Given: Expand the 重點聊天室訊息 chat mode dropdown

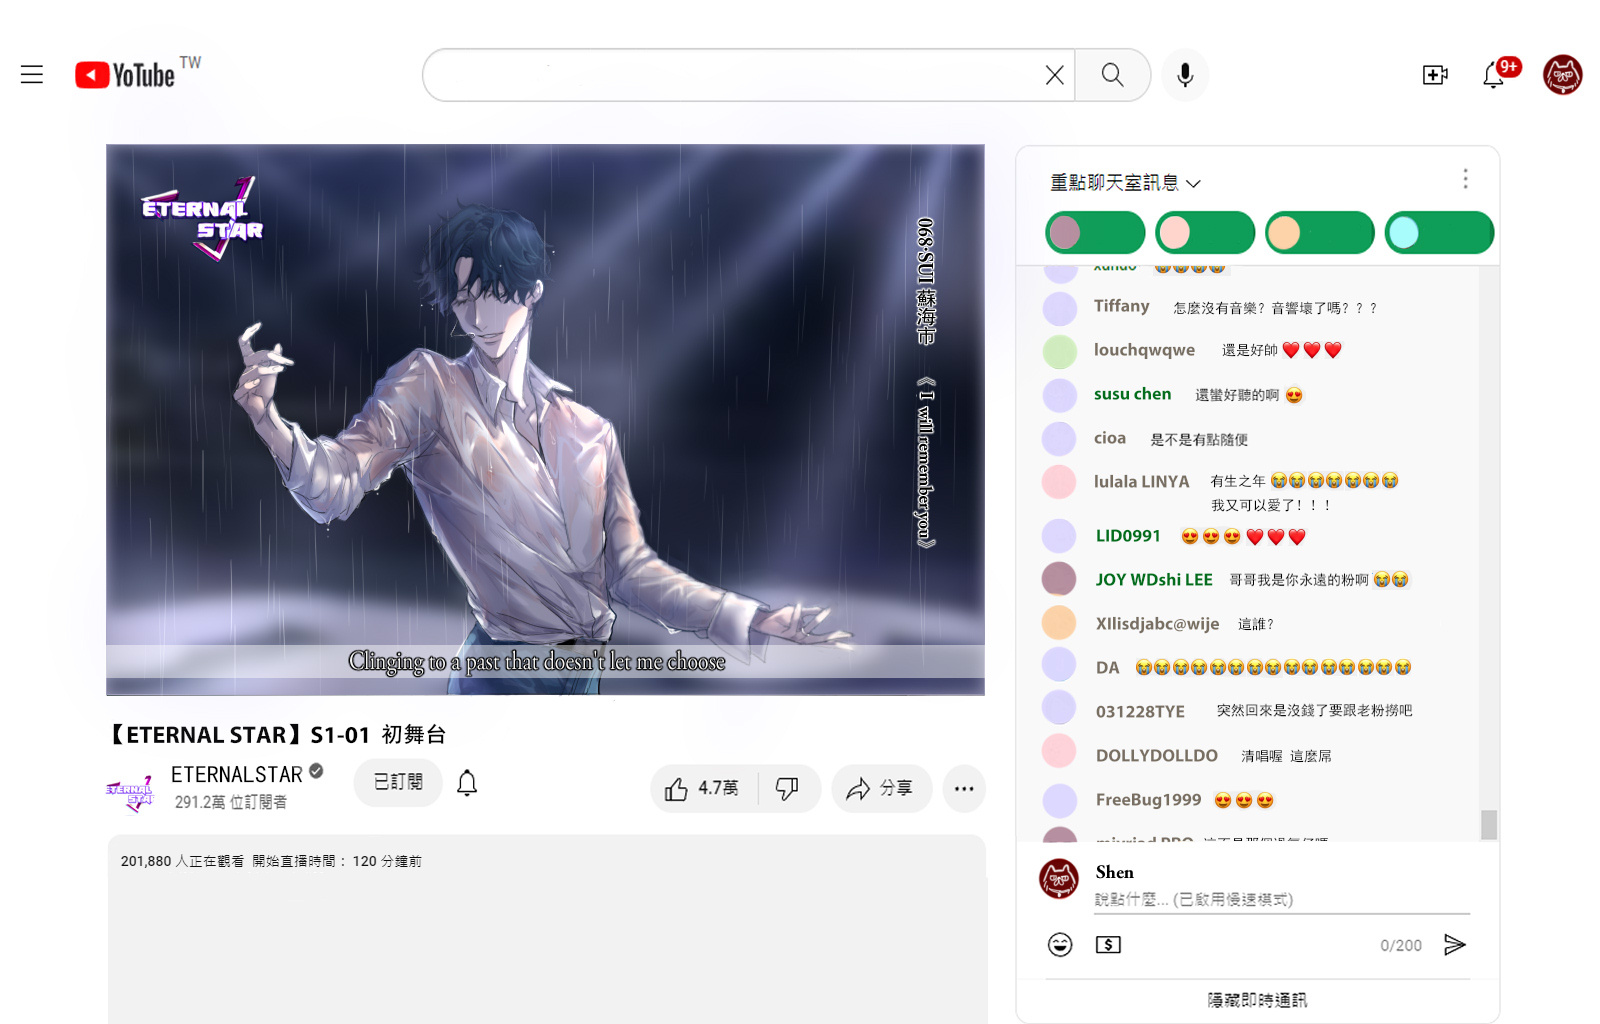Looking at the screenshot, I should click(x=1125, y=183).
